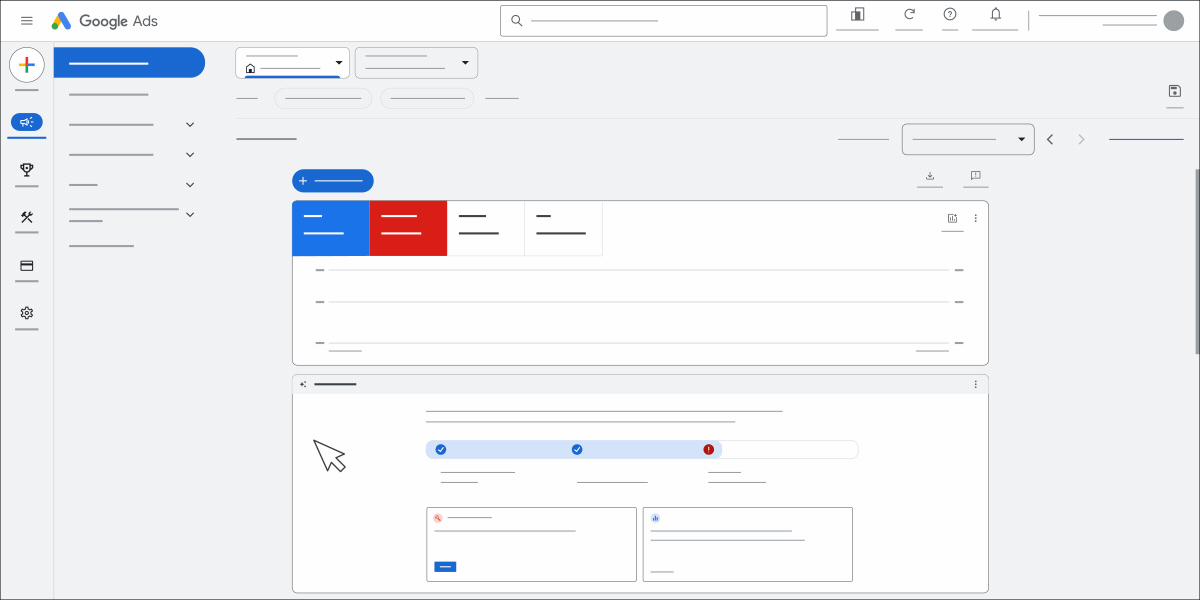Click the Feedback icon above the chart
Viewport: 1200px width, 600px height.
tap(975, 176)
